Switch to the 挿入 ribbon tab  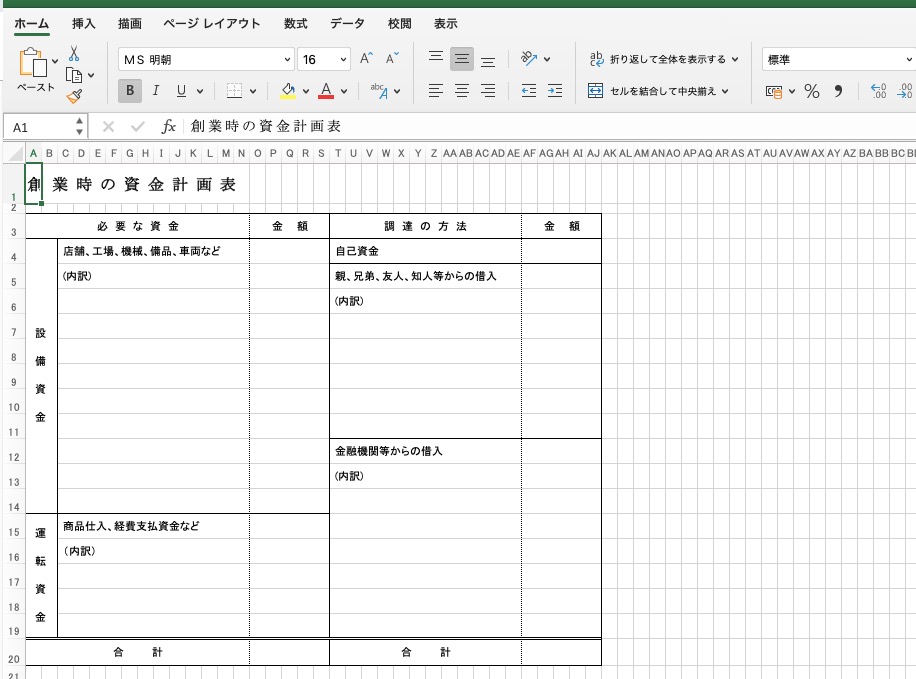click(x=83, y=23)
